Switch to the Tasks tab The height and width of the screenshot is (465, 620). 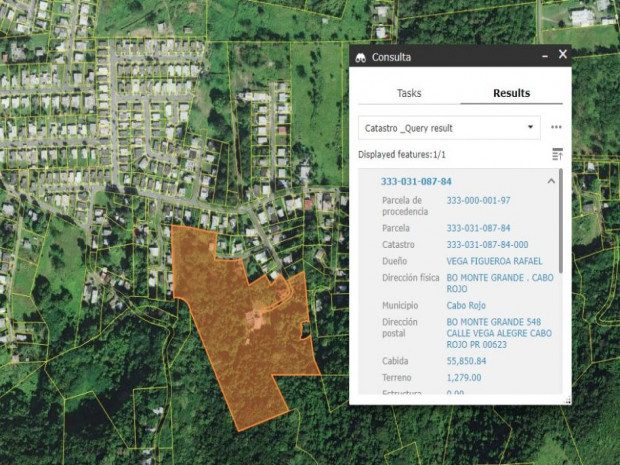pos(409,93)
